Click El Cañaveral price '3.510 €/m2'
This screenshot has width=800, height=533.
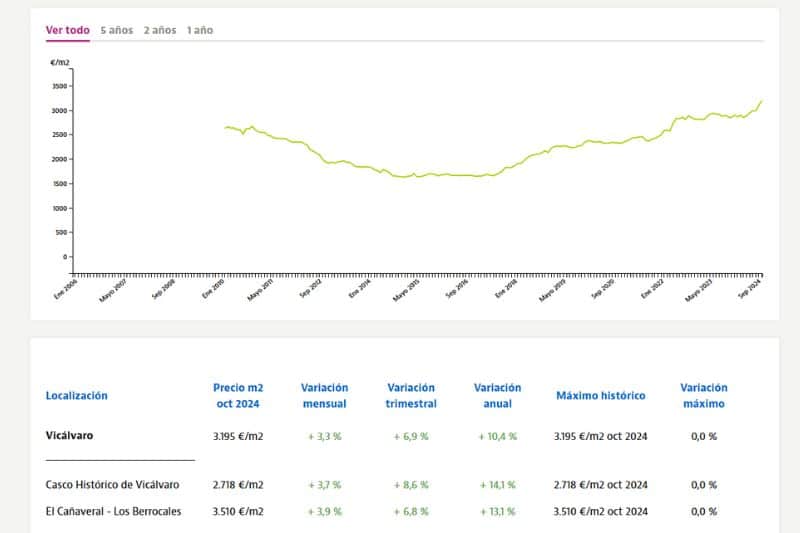coord(238,512)
